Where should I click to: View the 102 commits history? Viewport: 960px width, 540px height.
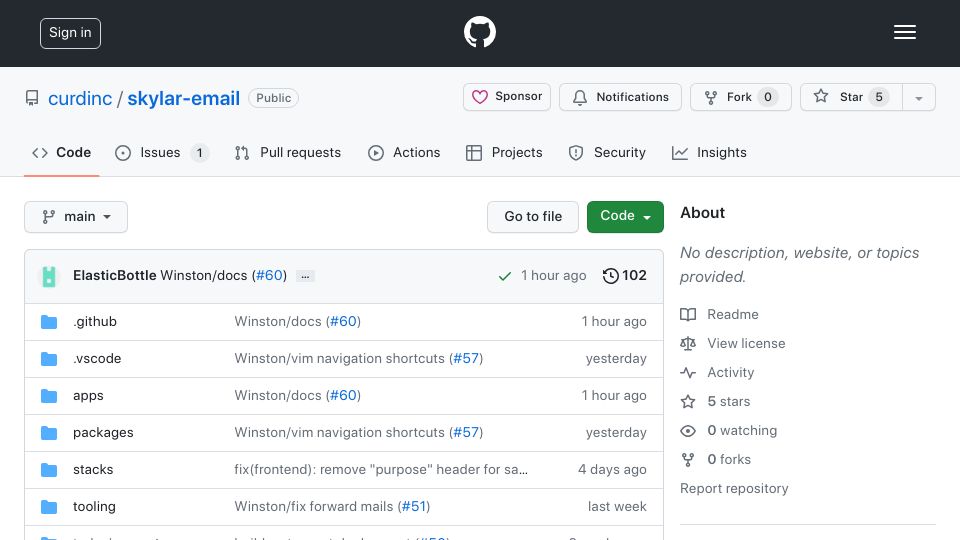point(624,276)
